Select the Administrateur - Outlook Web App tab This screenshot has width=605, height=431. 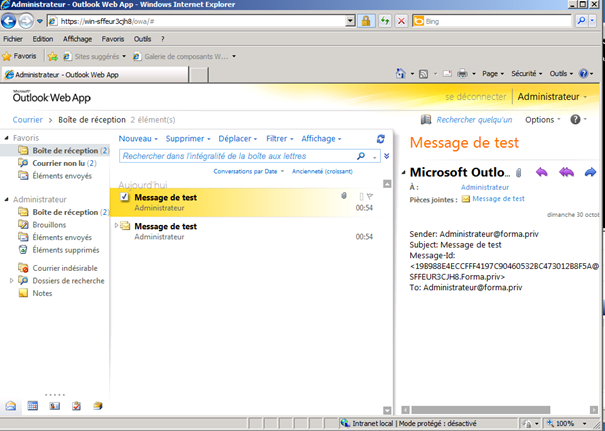click(95, 74)
